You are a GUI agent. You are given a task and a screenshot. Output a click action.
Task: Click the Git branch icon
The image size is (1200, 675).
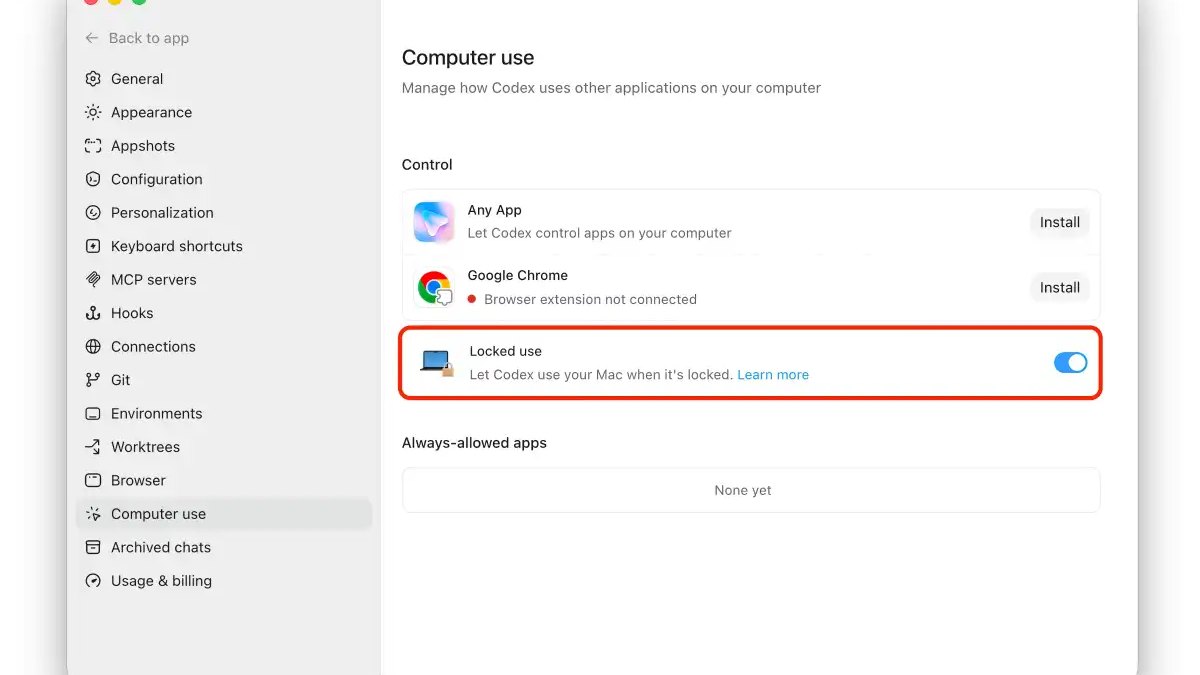coord(93,380)
